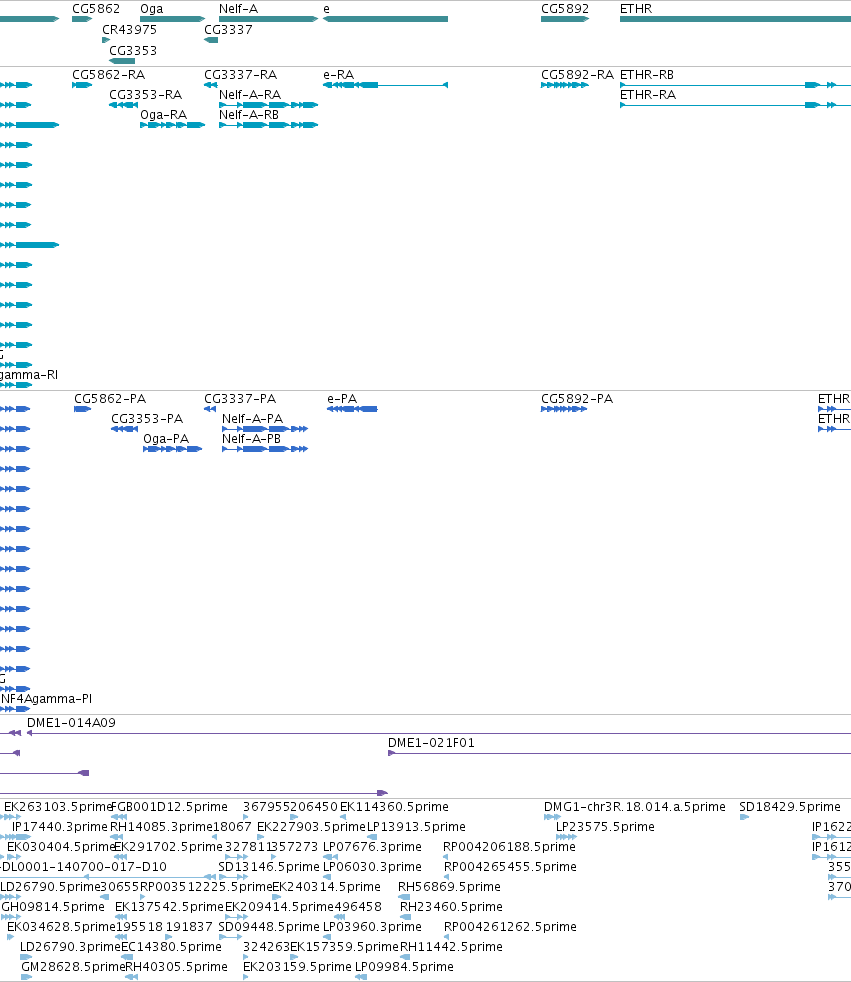Screen dimensions: 851x982
Task: Open the RH11442.5prime EST label
Action: click(451, 946)
